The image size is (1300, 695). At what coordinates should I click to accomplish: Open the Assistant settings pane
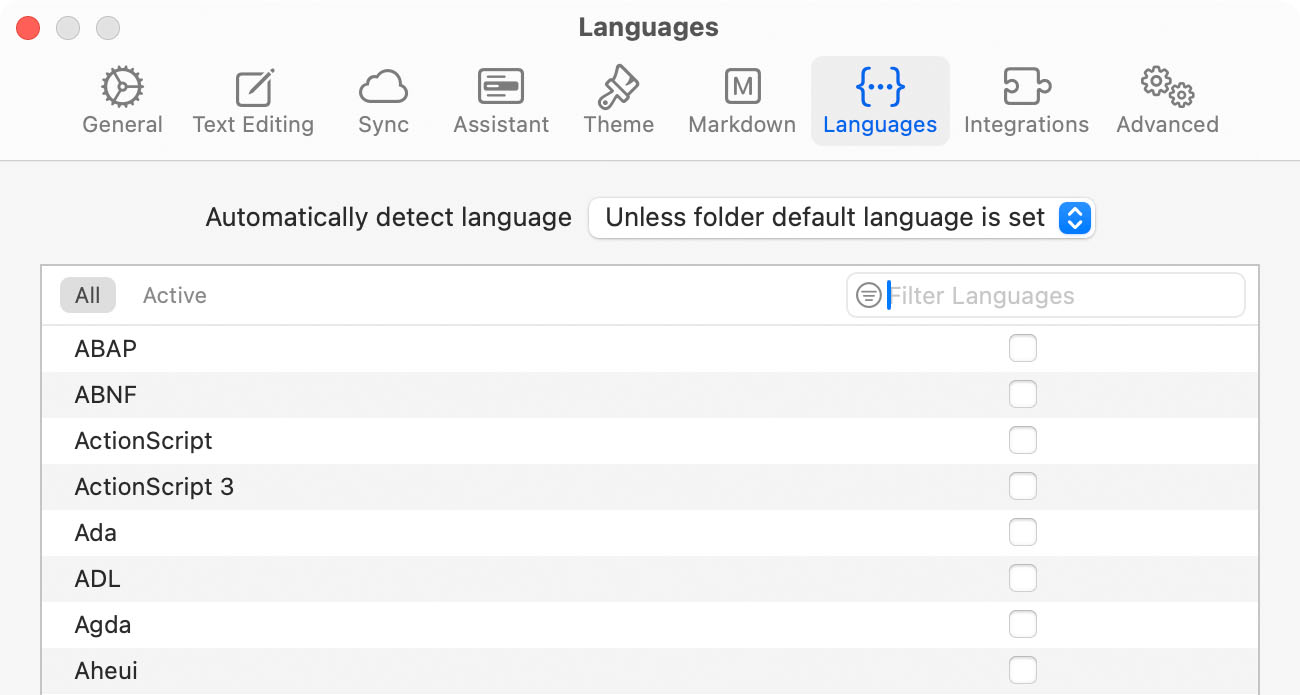[500, 98]
